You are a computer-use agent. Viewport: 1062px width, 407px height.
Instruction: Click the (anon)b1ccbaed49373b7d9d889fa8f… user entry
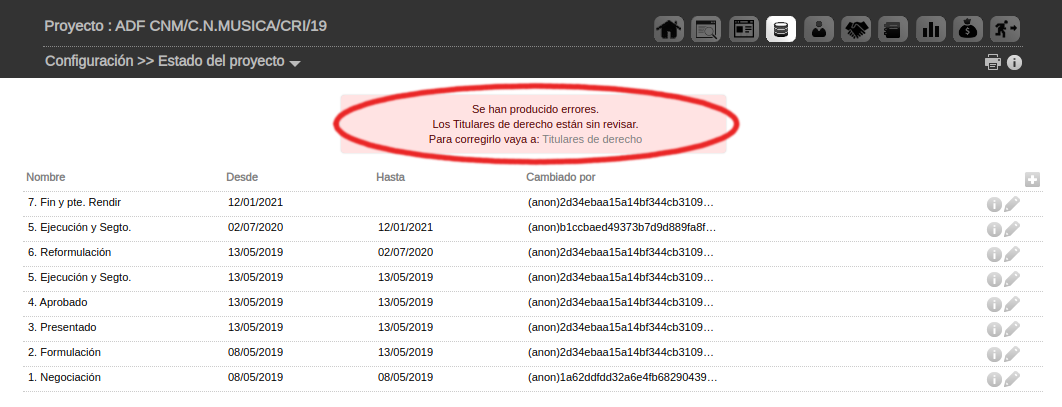click(x=622, y=228)
